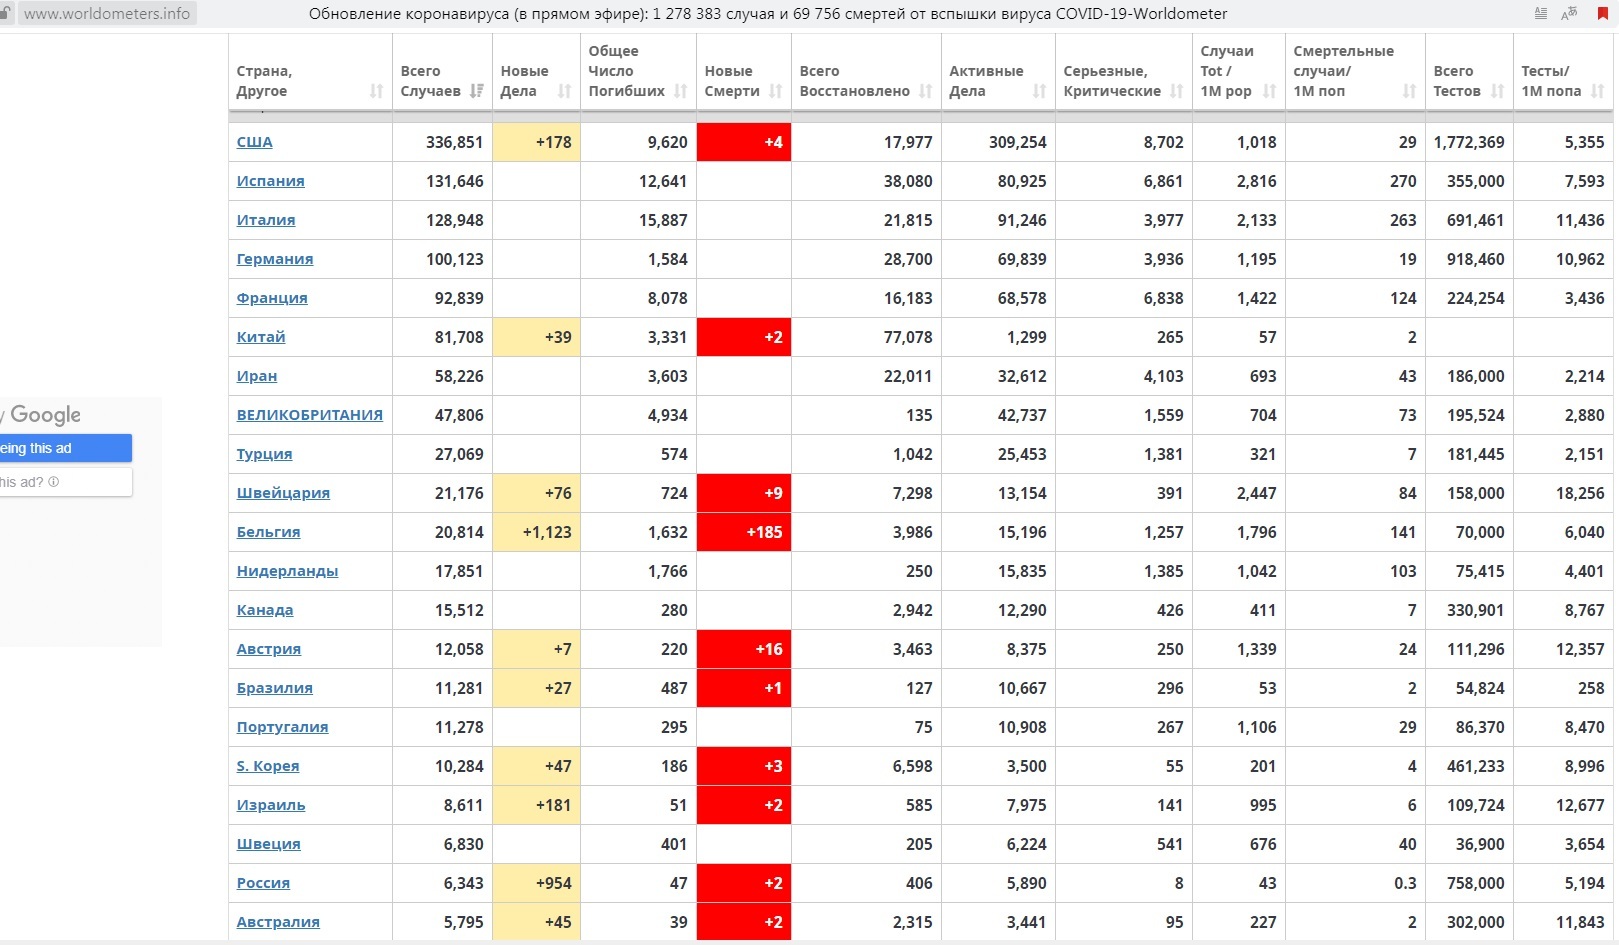Sort by Новые Дела column arrows
Image resolution: width=1619 pixels, height=945 pixels.
(x=564, y=91)
